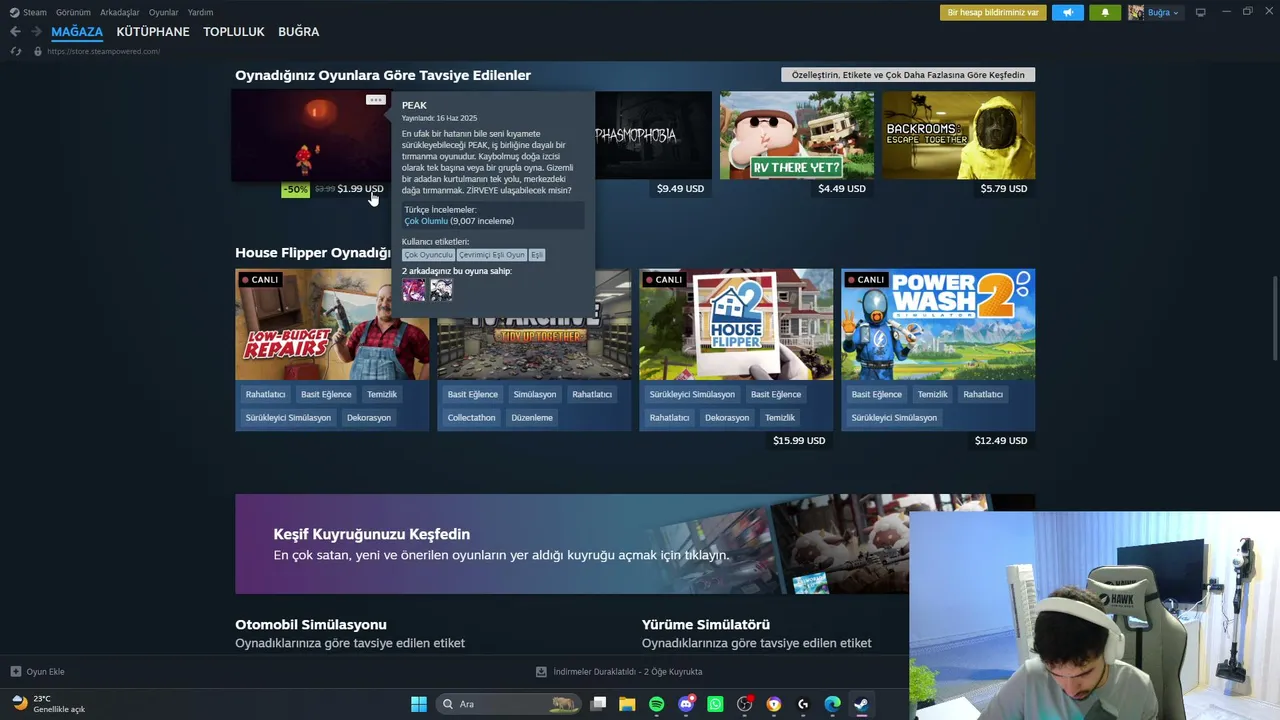Switch to the TOPLULUK tab
1280x720 pixels.
click(234, 32)
